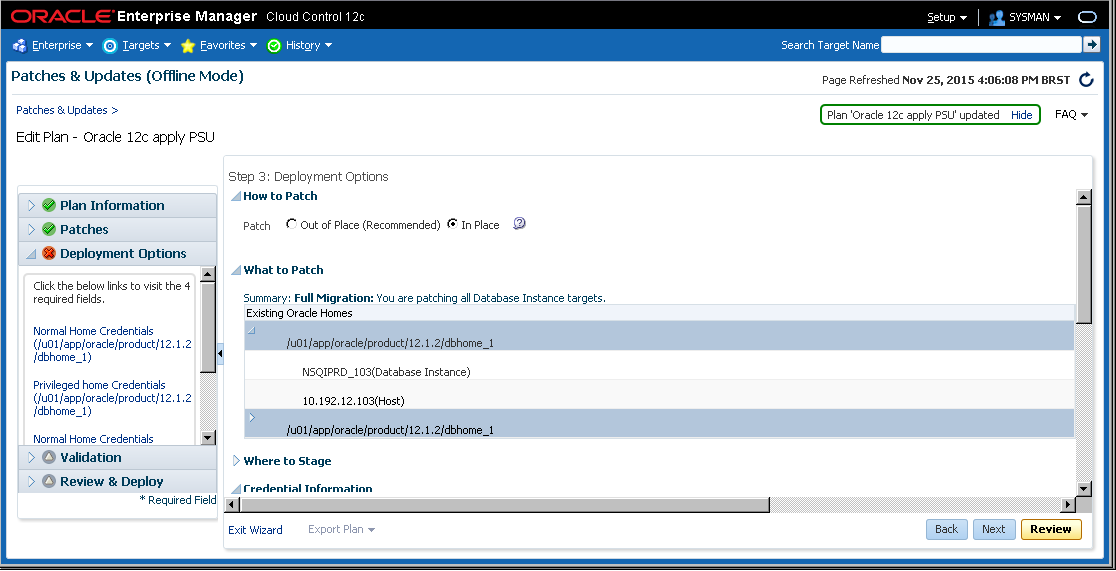Refresh the page with the refresh icon

[1086, 80]
